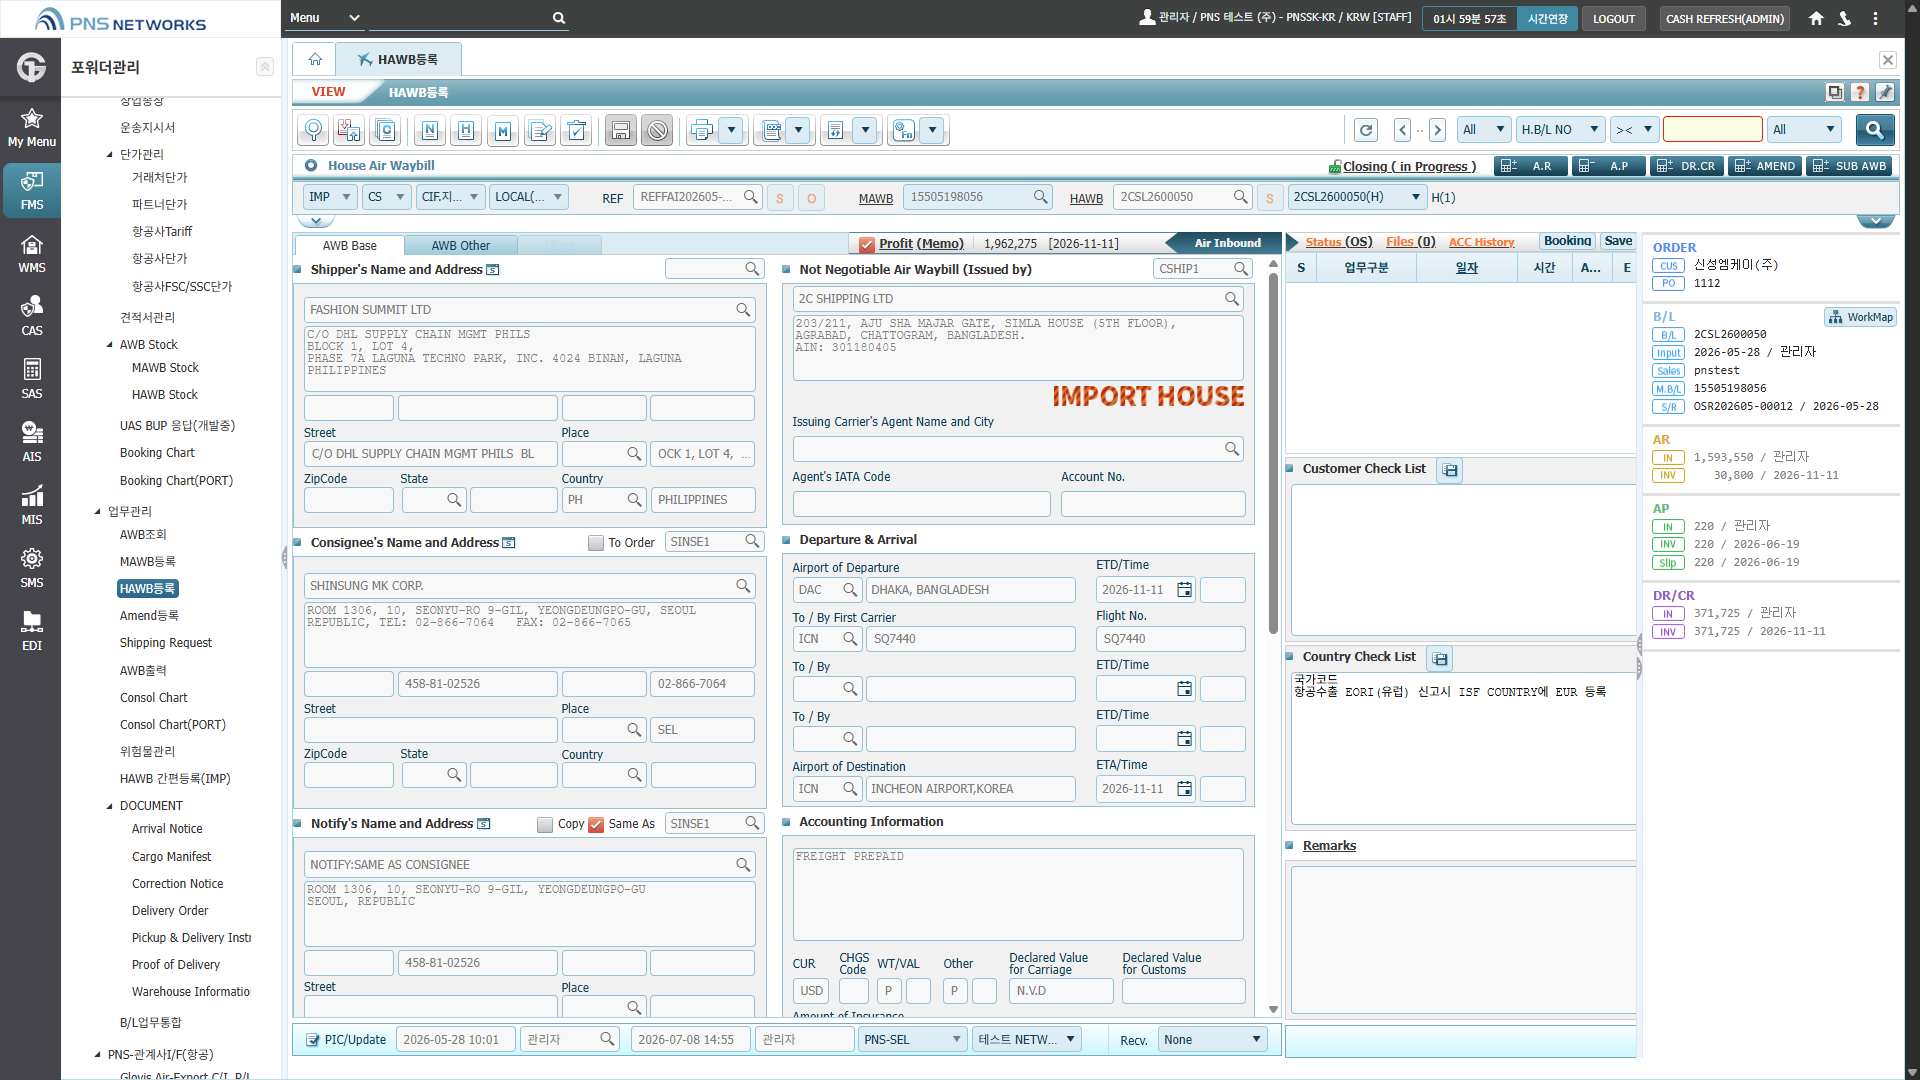Click the DOC document toolbar icon
Screen dimensions: 1920x1080
coord(771,130)
